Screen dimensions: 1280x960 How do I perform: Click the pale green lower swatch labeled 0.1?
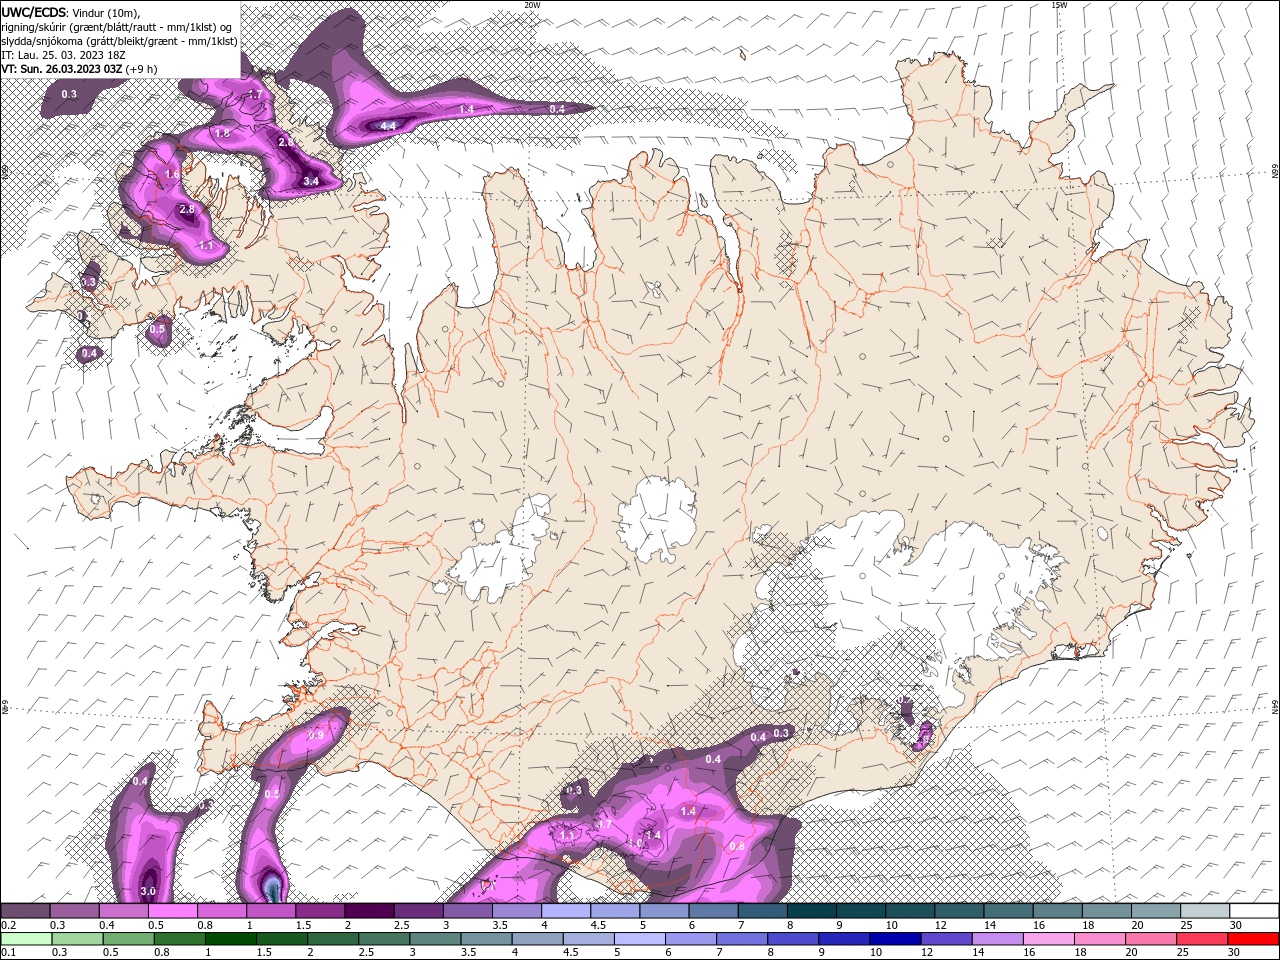coord(26,939)
